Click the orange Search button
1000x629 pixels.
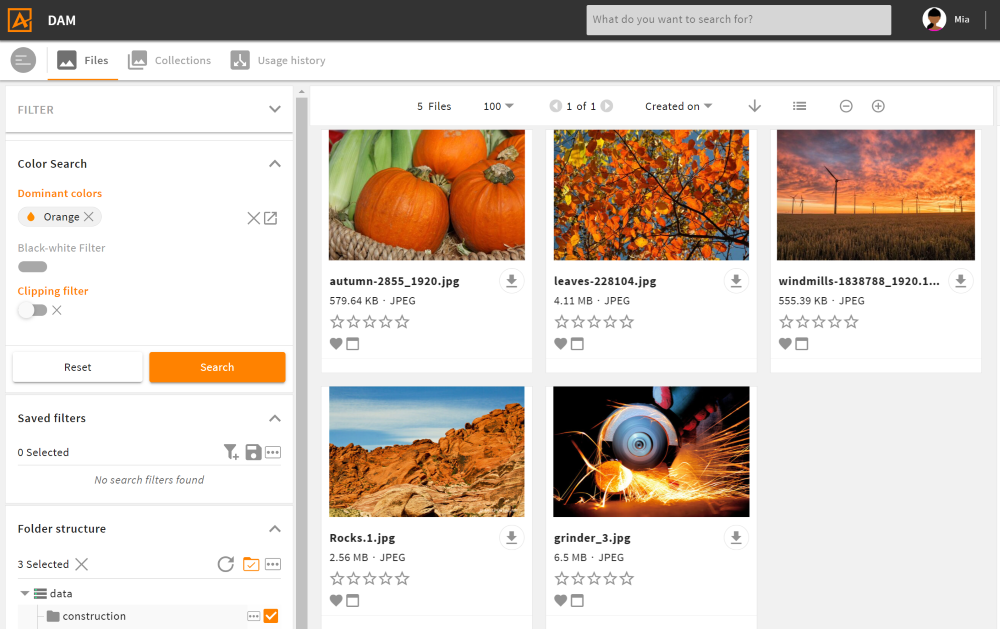(x=217, y=367)
